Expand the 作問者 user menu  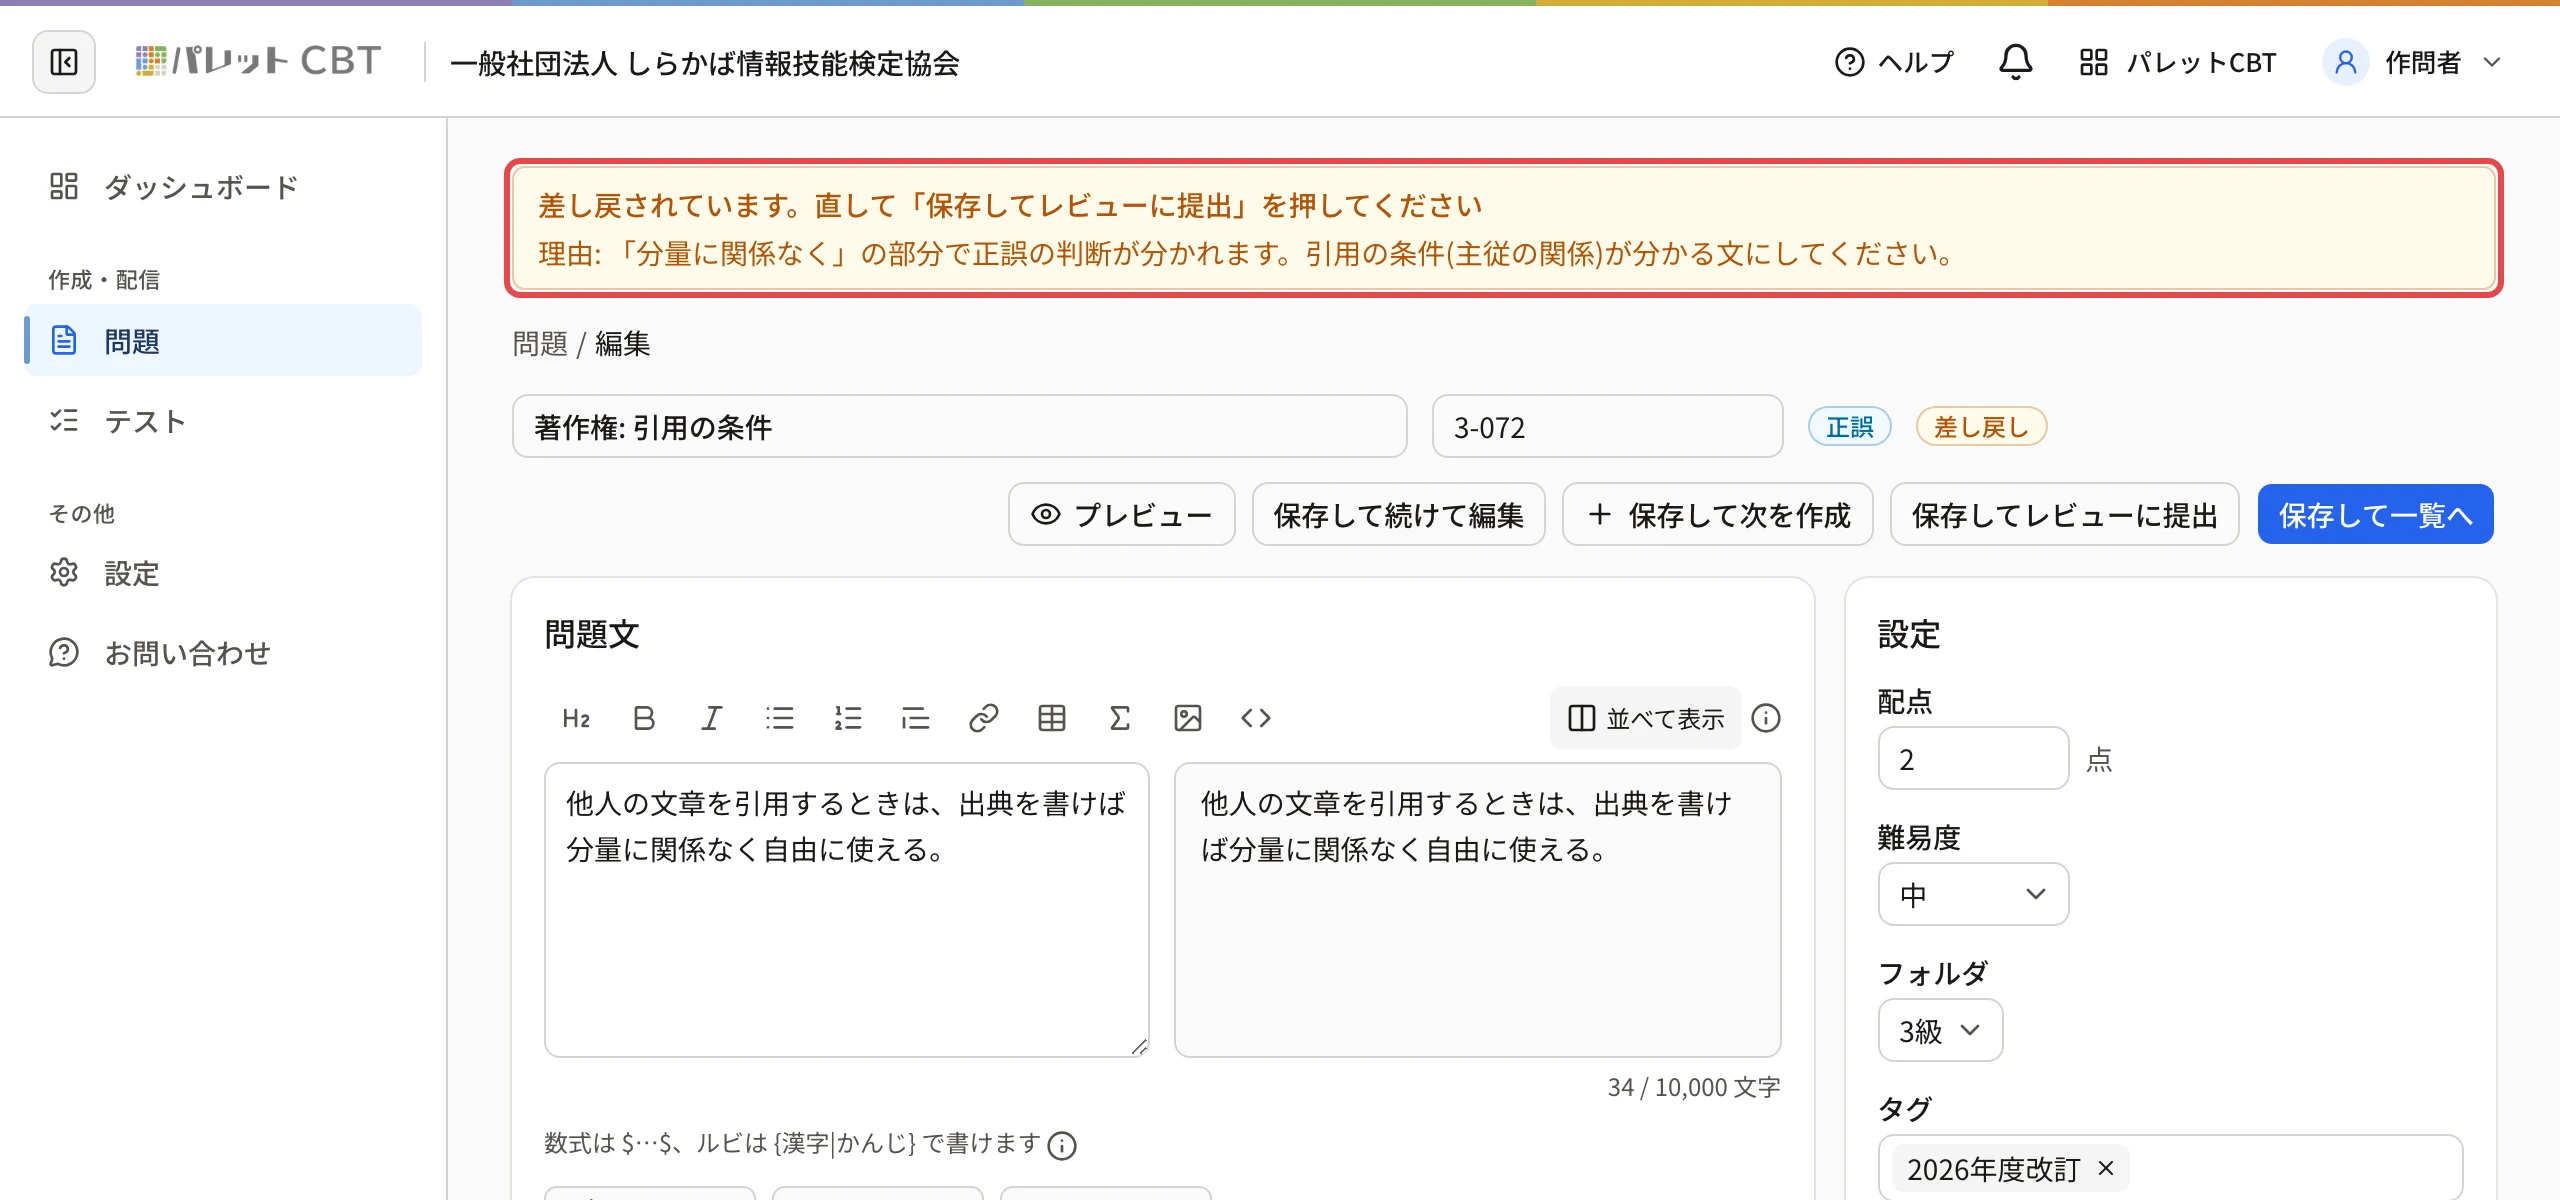pyautogui.click(x=2412, y=62)
